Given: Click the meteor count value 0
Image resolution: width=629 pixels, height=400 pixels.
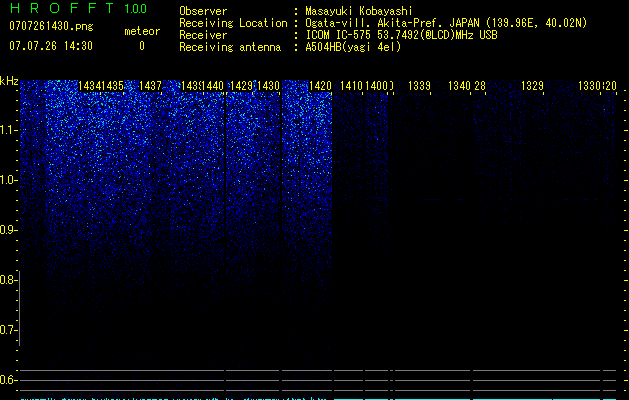Looking at the screenshot, I should click(x=142, y=46).
